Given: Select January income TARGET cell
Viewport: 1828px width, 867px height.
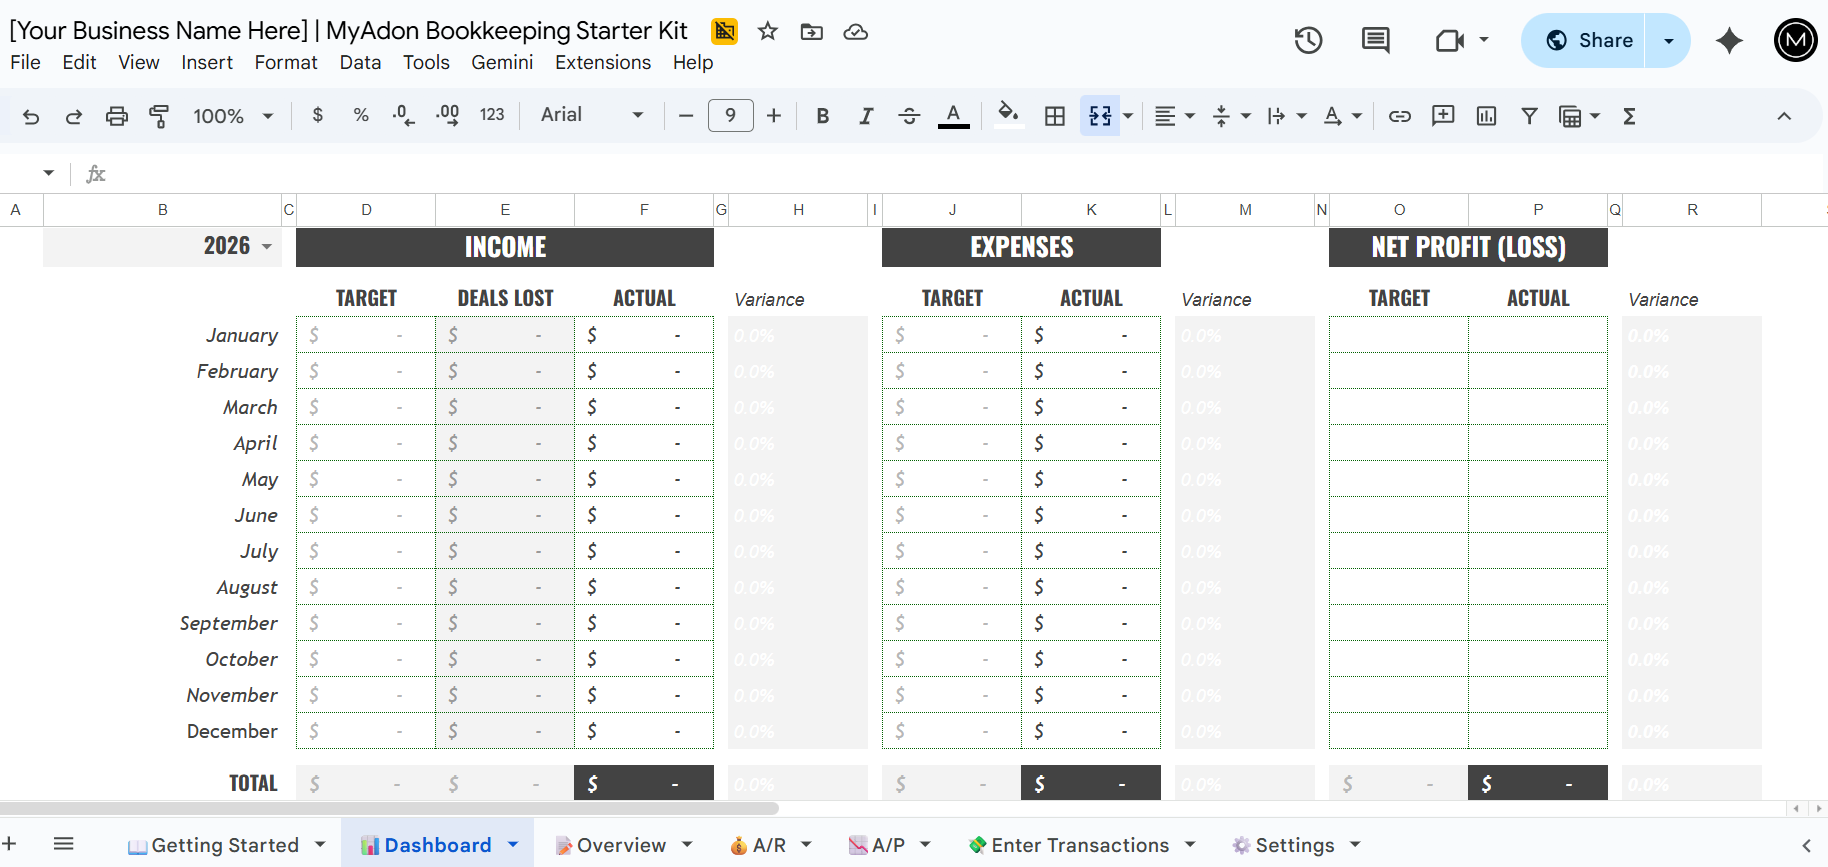Looking at the screenshot, I should coord(366,335).
